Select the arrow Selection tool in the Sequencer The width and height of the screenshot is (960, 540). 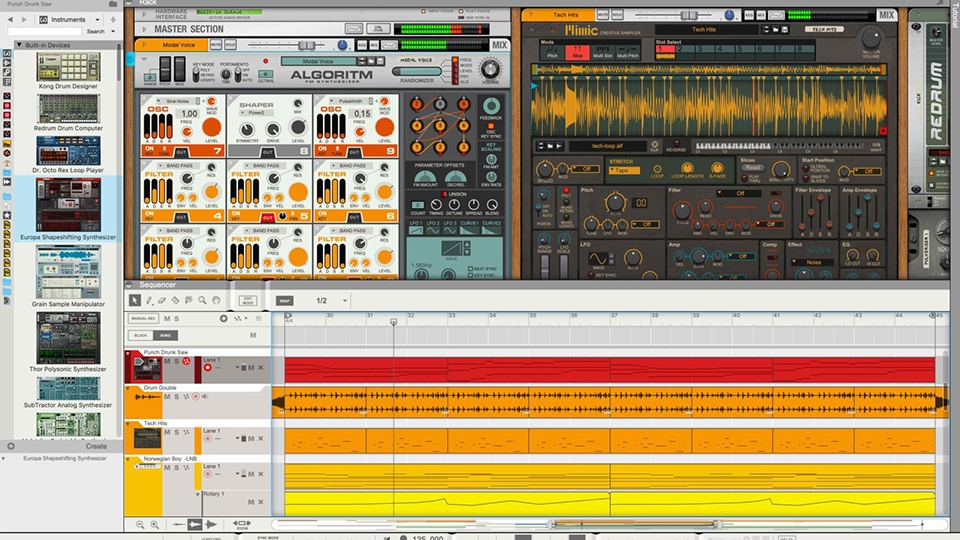135,301
